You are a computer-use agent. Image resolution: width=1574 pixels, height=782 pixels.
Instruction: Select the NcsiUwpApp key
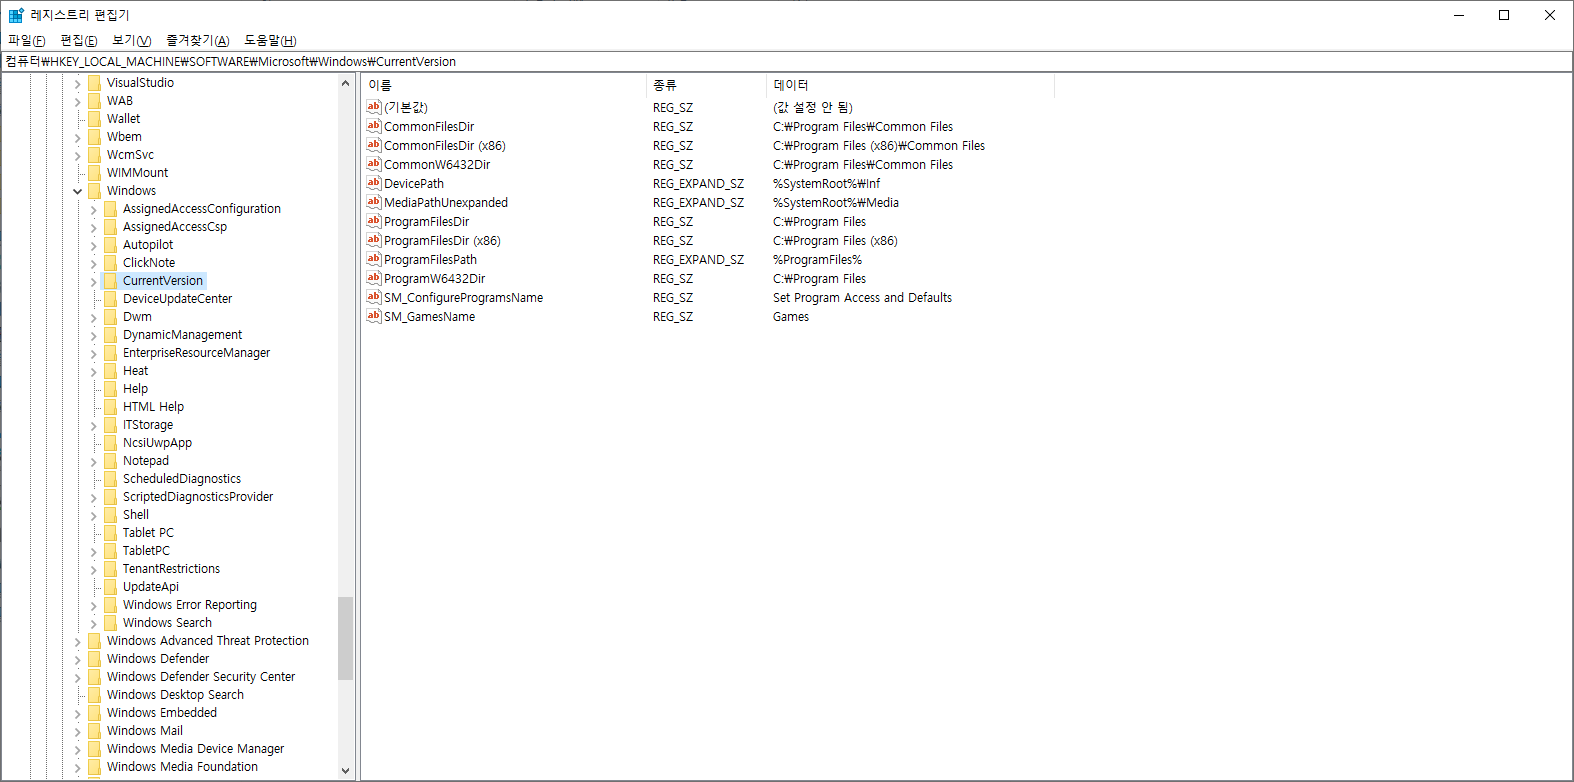point(158,443)
